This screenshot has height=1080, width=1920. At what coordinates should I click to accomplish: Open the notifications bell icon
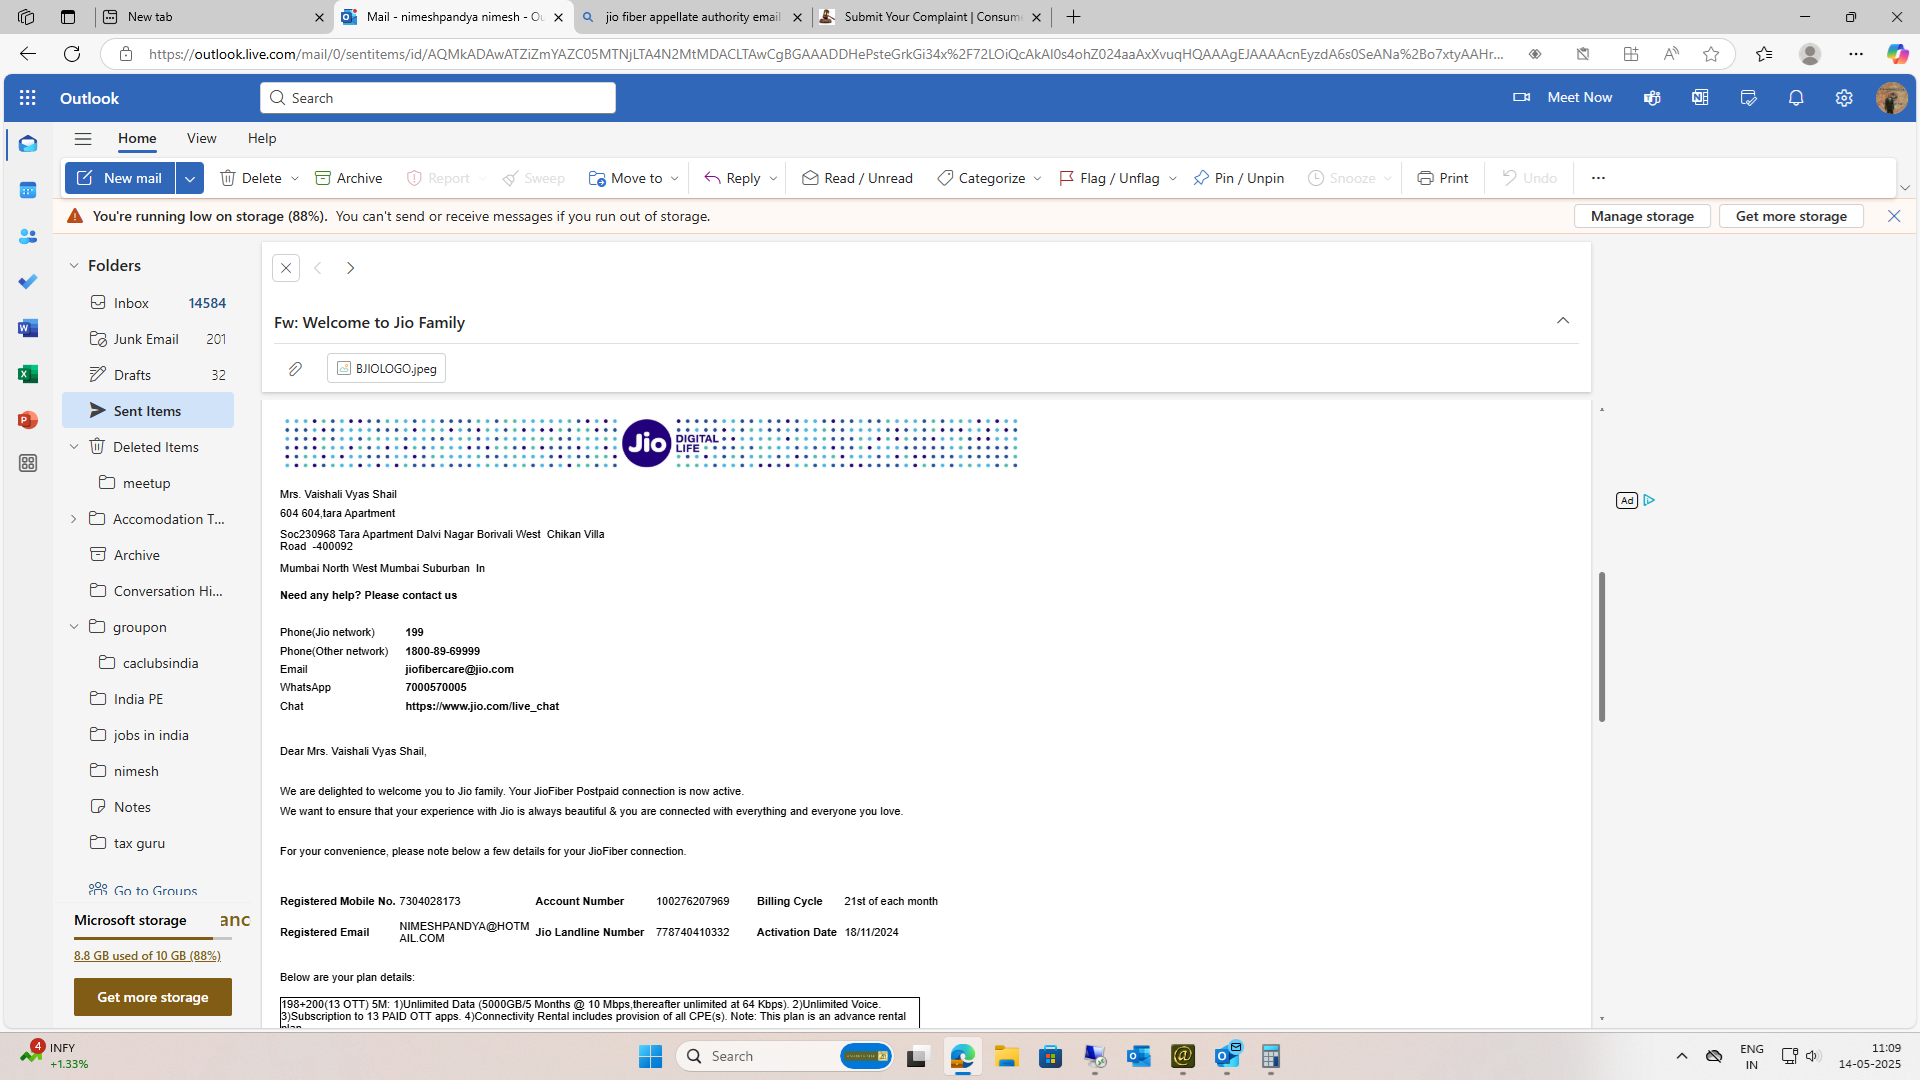pos(1796,98)
